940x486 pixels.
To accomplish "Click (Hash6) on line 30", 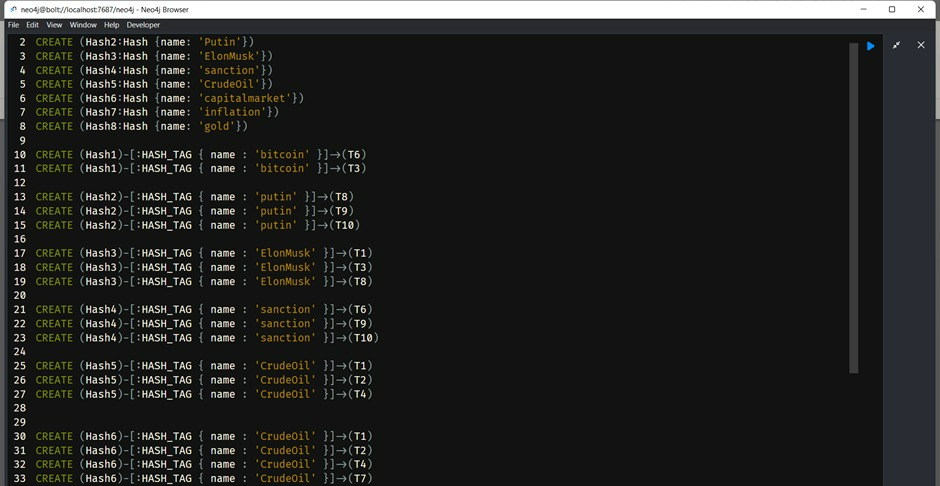I will [101, 436].
